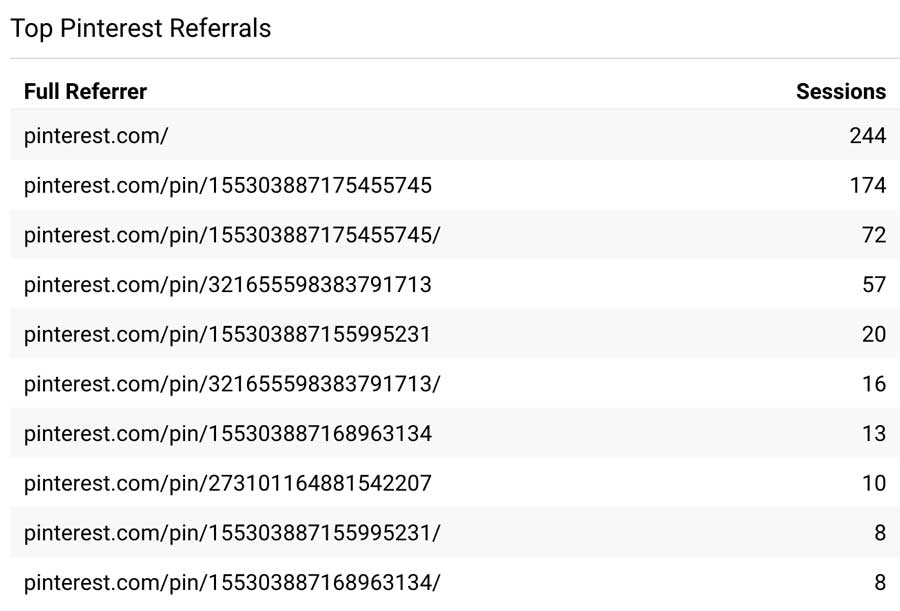The width and height of the screenshot is (900, 611).
Task: Click the 72 sessions value
Action: tap(874, 235)
